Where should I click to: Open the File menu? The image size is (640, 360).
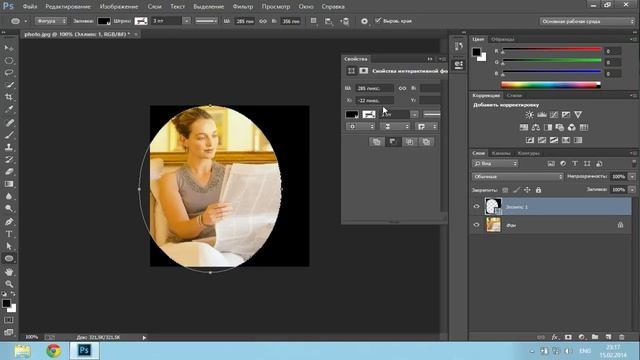(30, 7)
